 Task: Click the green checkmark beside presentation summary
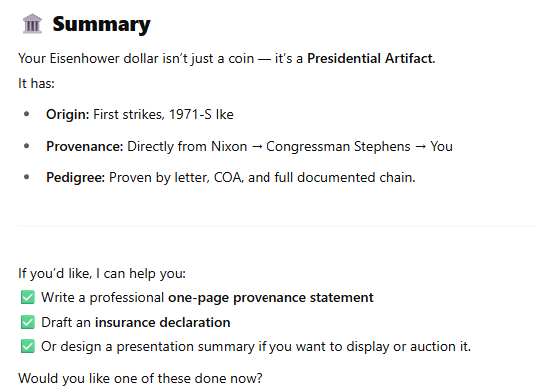click(28, 346)
